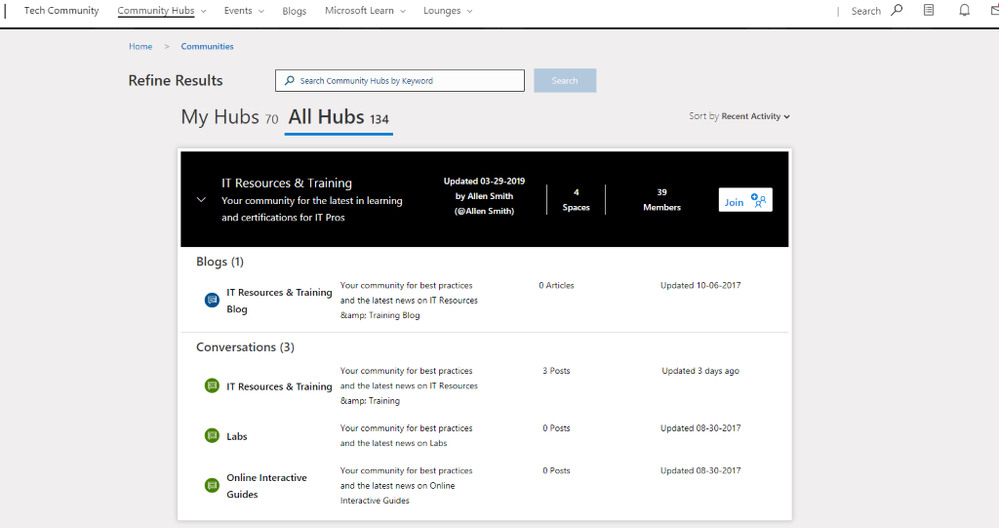Click the 'Conversations (3)' section heading

(245, 347)
